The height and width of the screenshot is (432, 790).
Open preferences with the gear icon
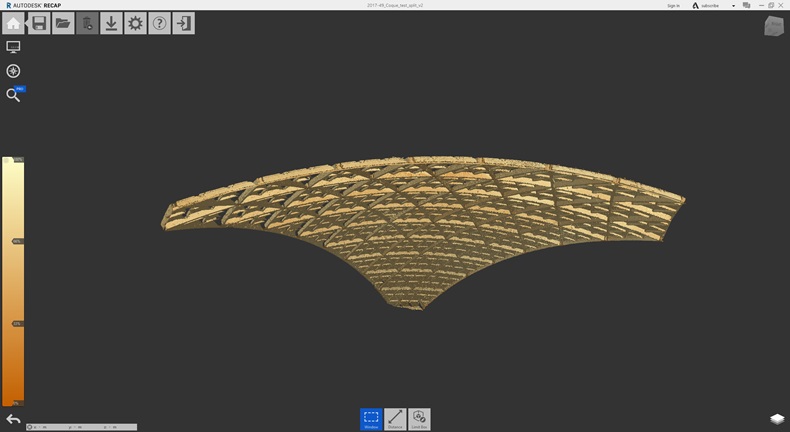(x=135, y=23)
